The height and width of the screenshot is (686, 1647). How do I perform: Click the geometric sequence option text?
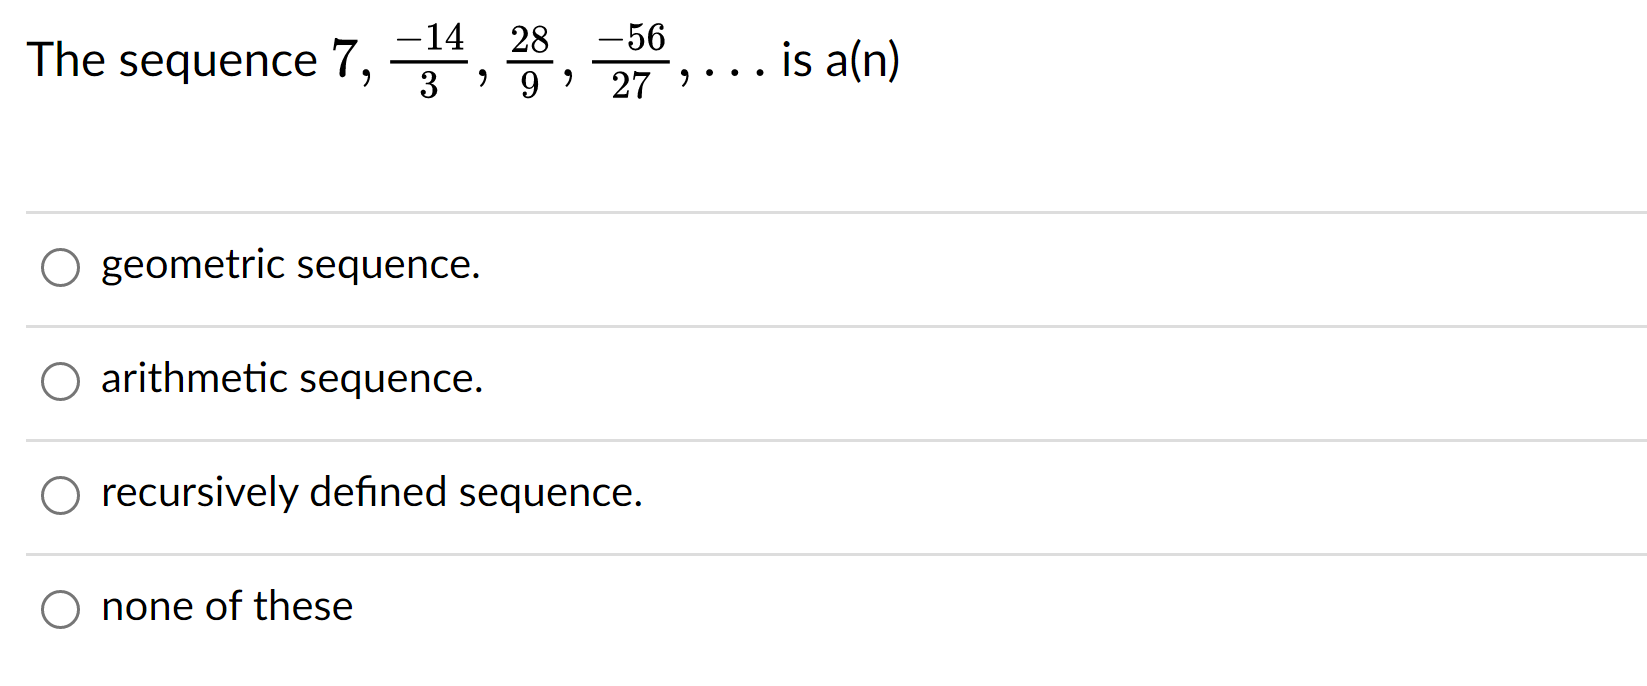(x=290, y=266)
